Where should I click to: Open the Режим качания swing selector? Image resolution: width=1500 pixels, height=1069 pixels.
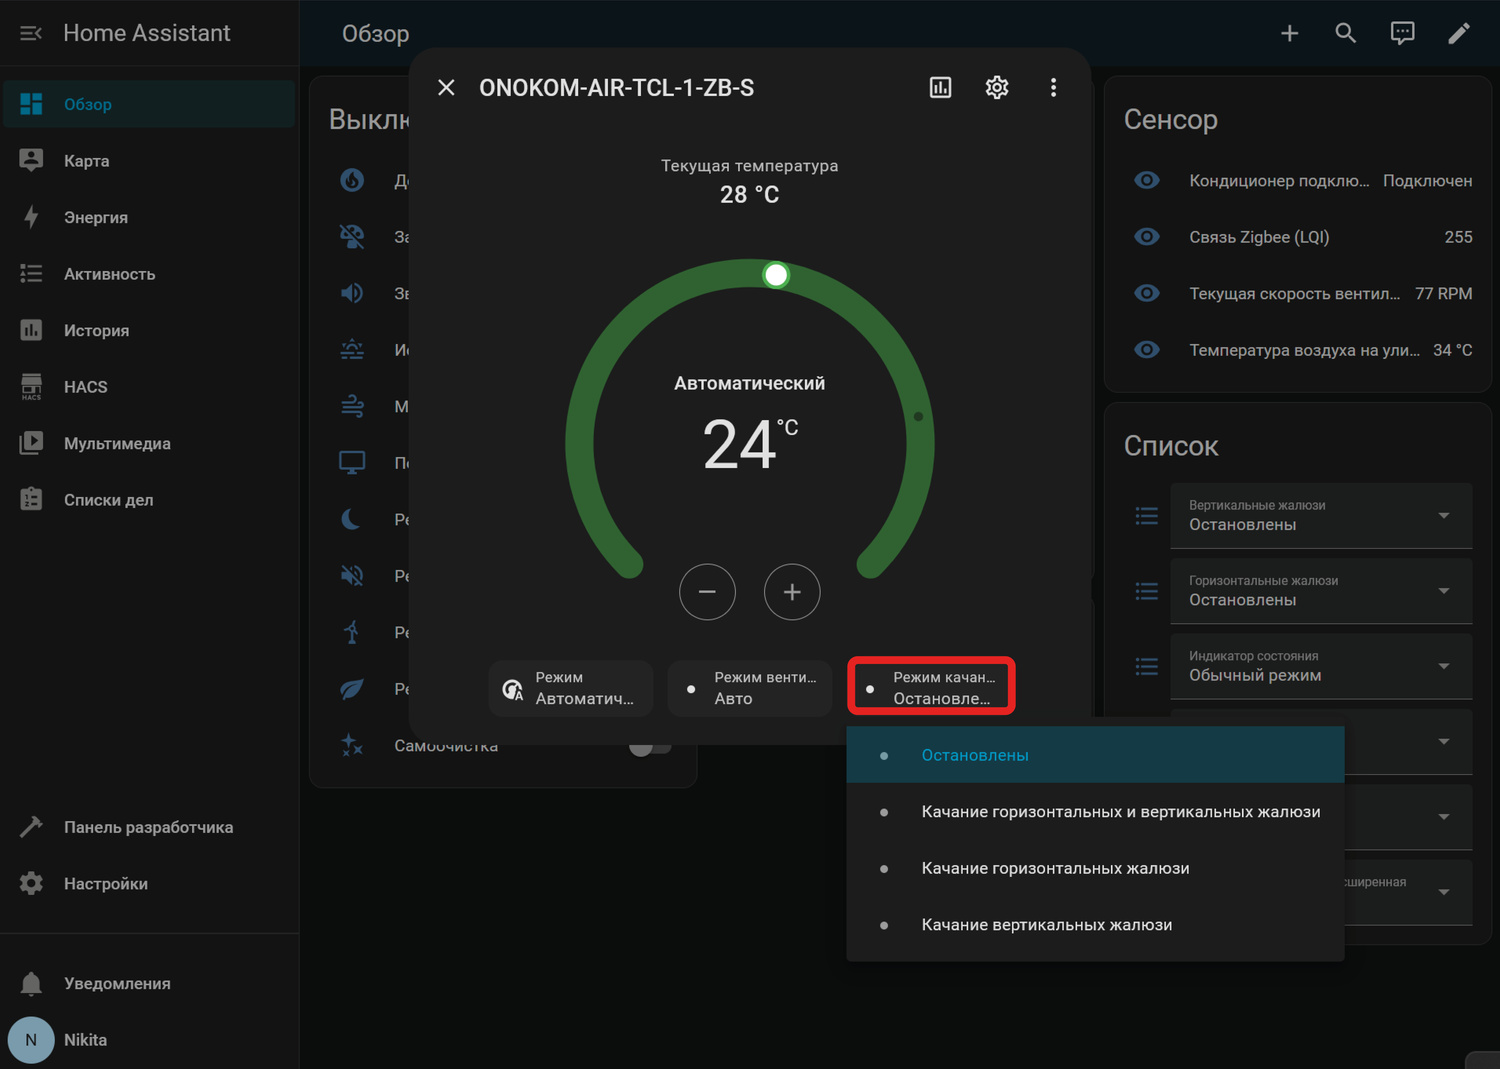click(x=931, y=686)
